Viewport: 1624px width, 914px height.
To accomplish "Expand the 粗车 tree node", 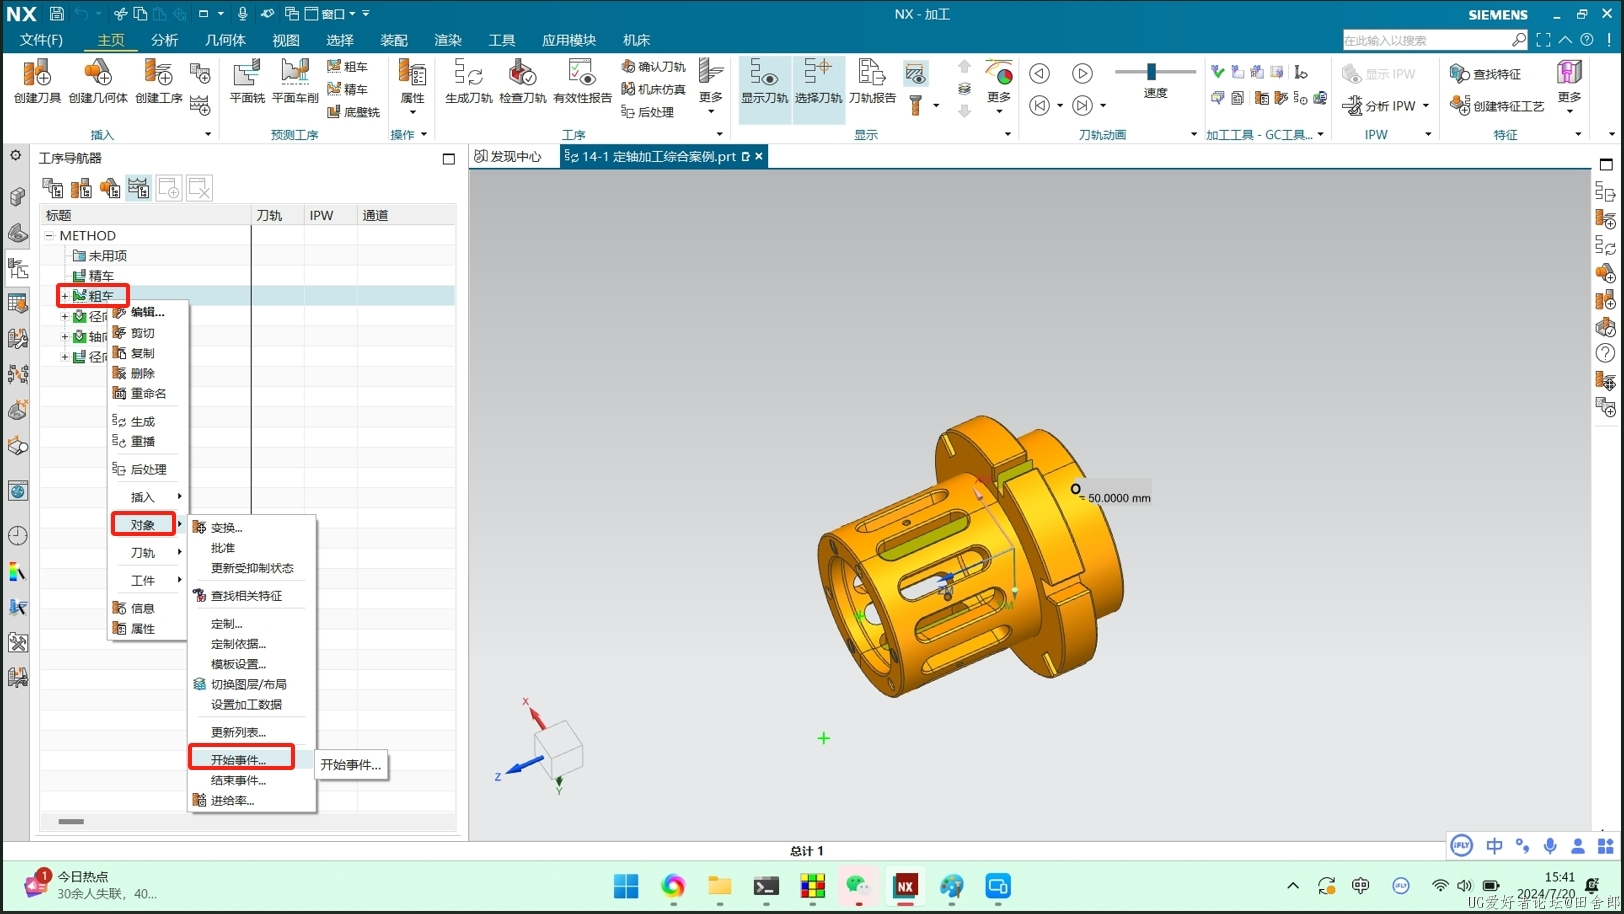I will pos(65,296).
